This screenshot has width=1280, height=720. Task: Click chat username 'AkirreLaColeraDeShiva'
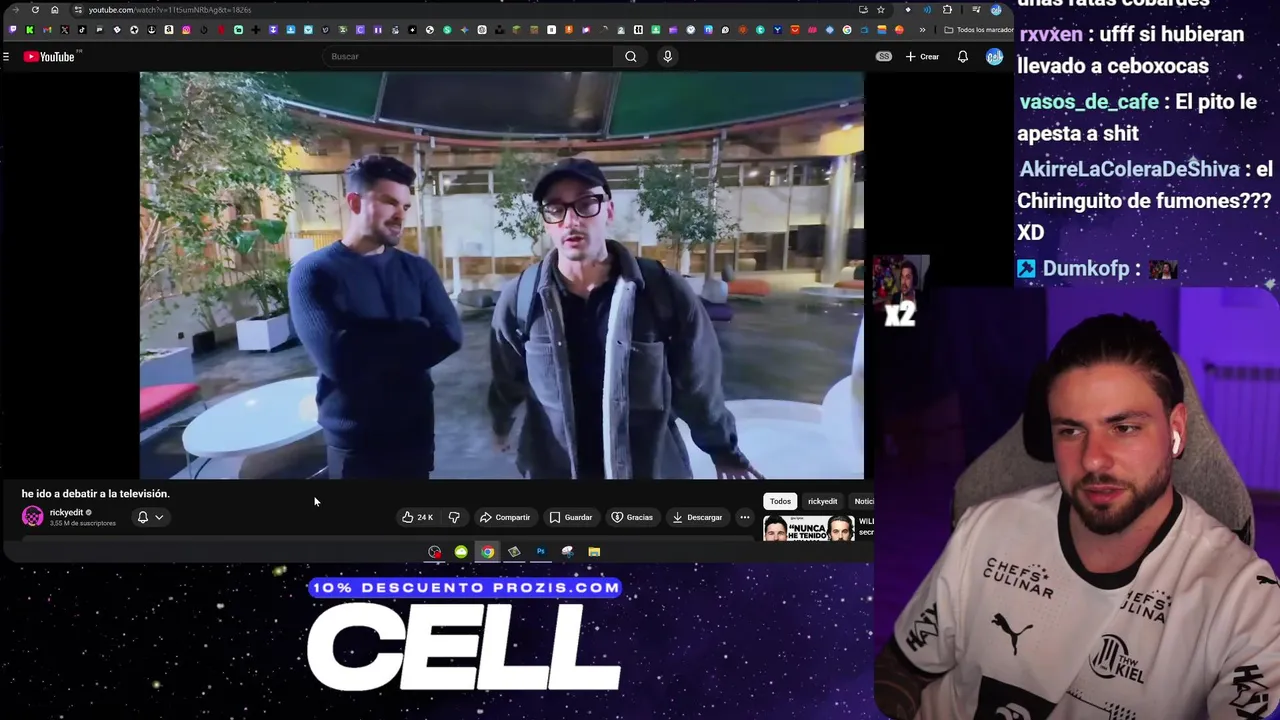(1130, 169)
